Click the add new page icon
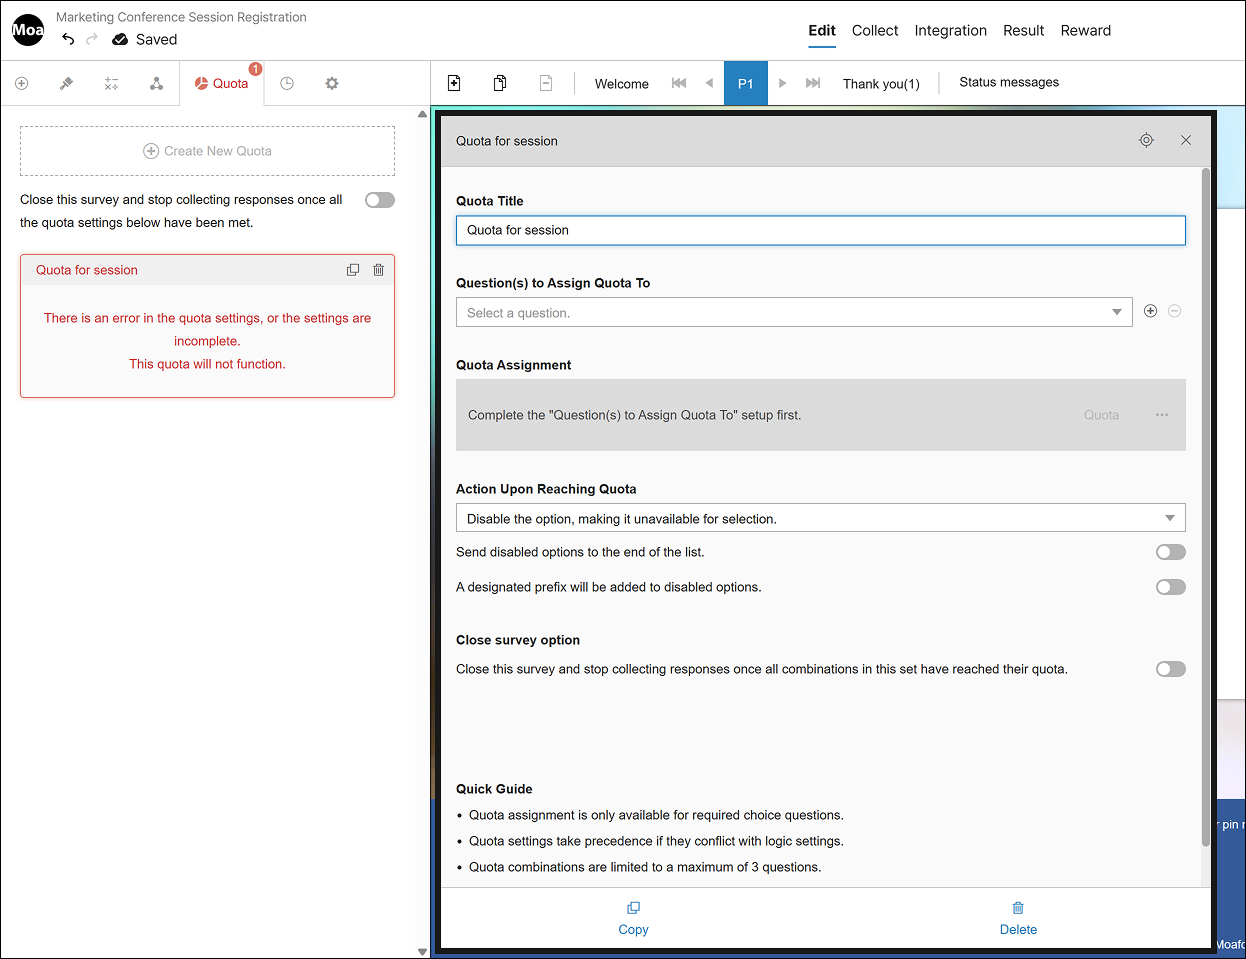Screen dimensions: 1246x959 click(454, 83)
